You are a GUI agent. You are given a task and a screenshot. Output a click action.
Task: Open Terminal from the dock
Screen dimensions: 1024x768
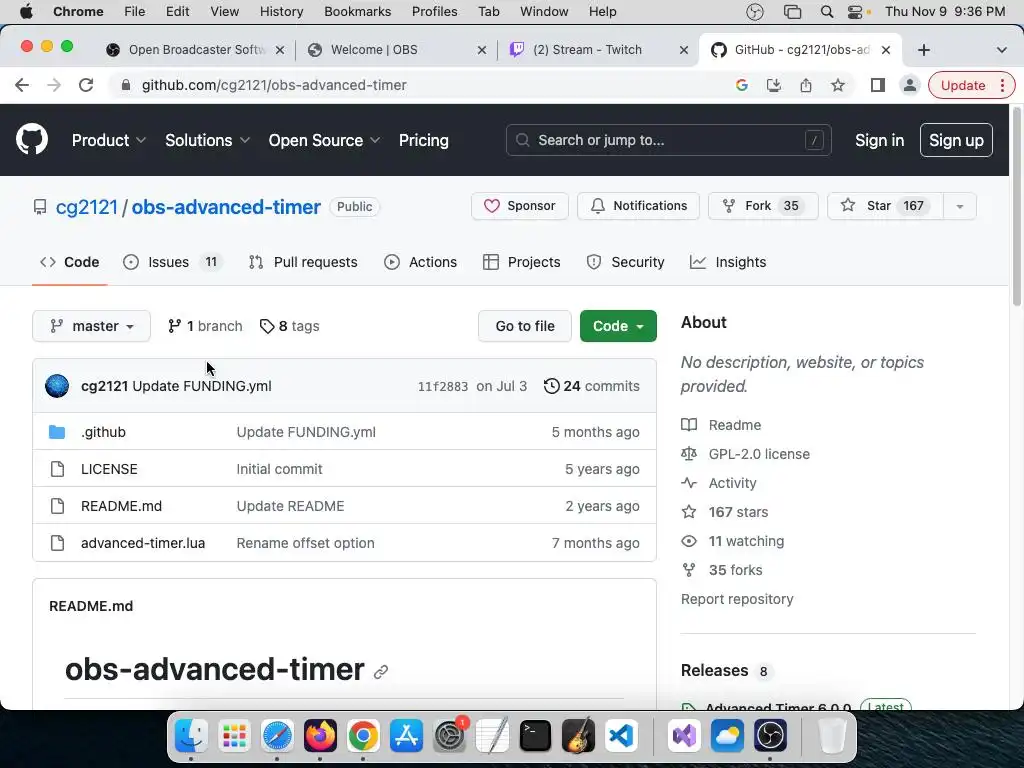click(535, 736)
